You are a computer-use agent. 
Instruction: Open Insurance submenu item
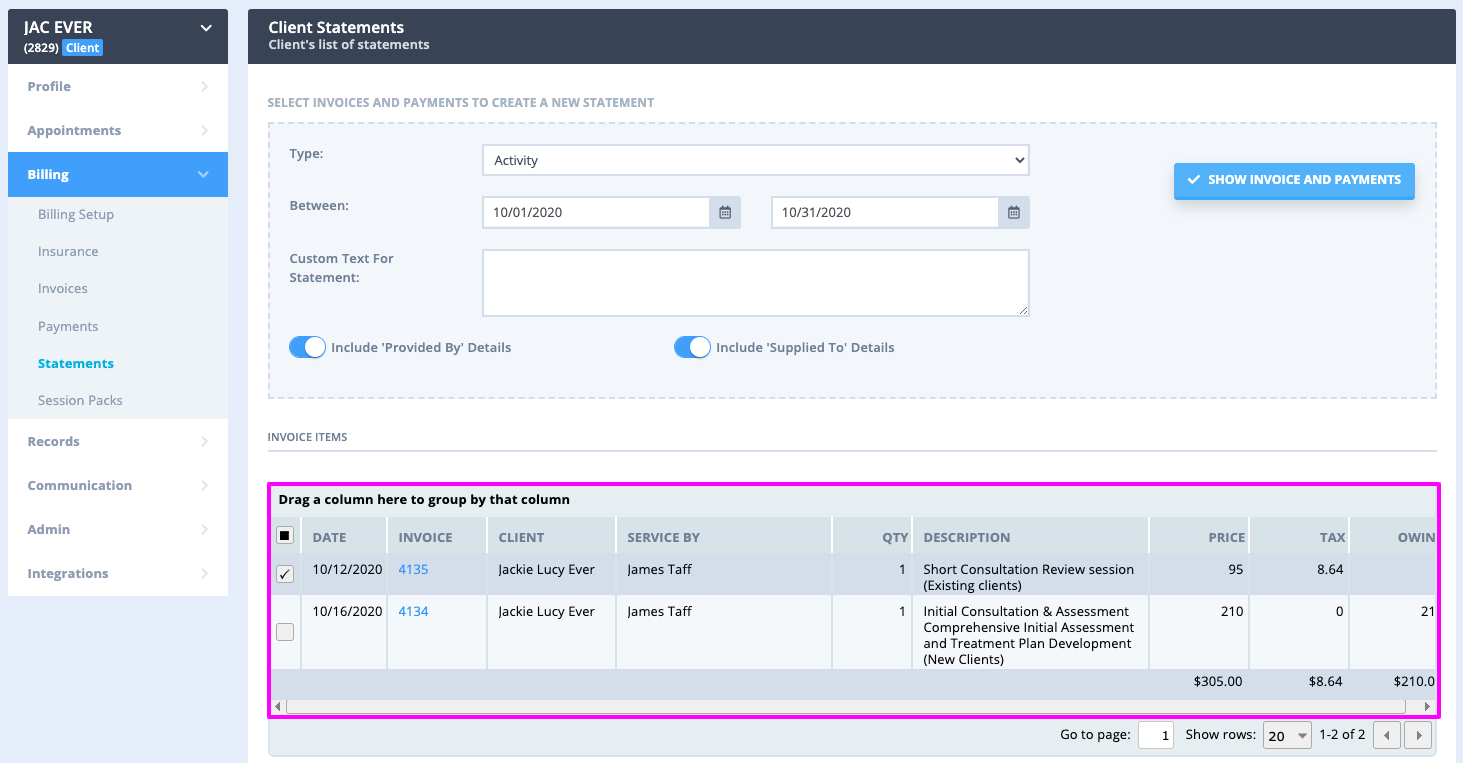point(68,252)
